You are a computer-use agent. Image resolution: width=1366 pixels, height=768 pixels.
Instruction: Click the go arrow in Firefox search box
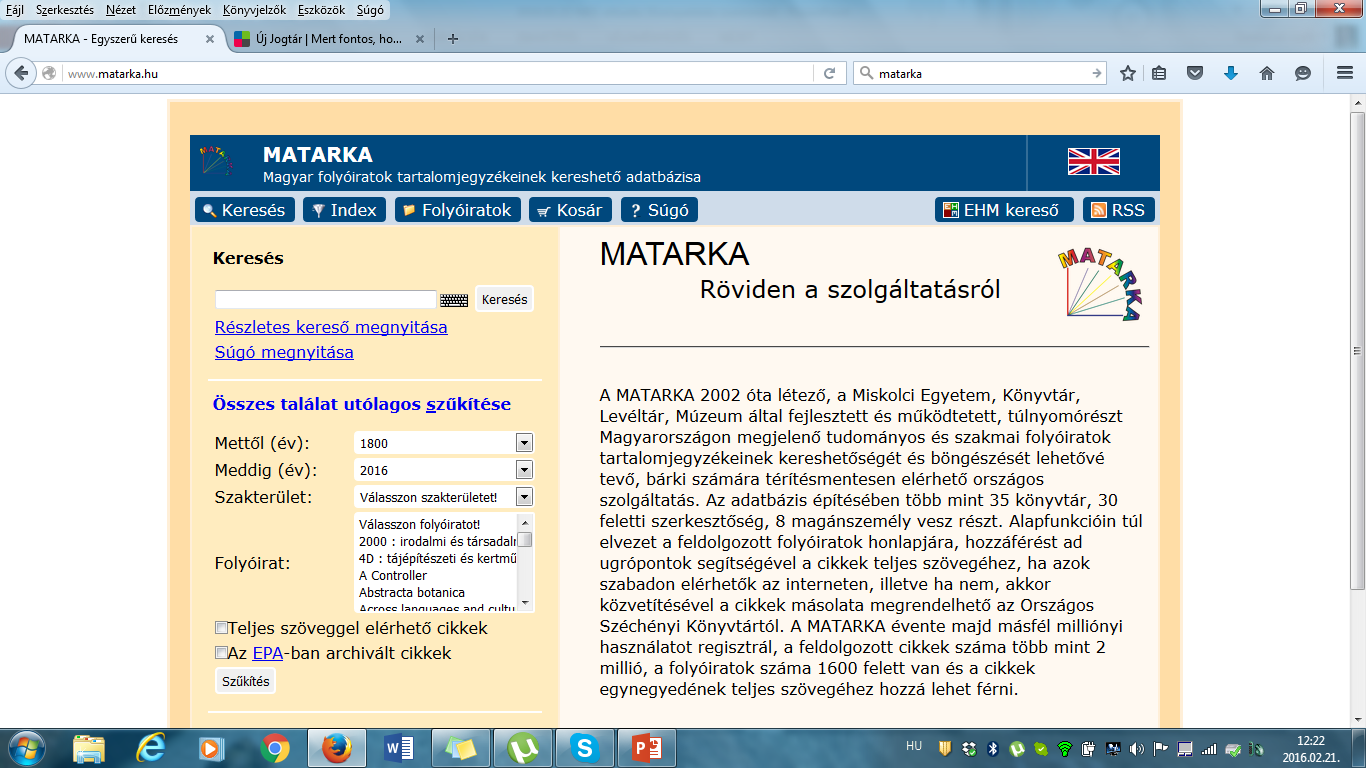pos(1097,73)
